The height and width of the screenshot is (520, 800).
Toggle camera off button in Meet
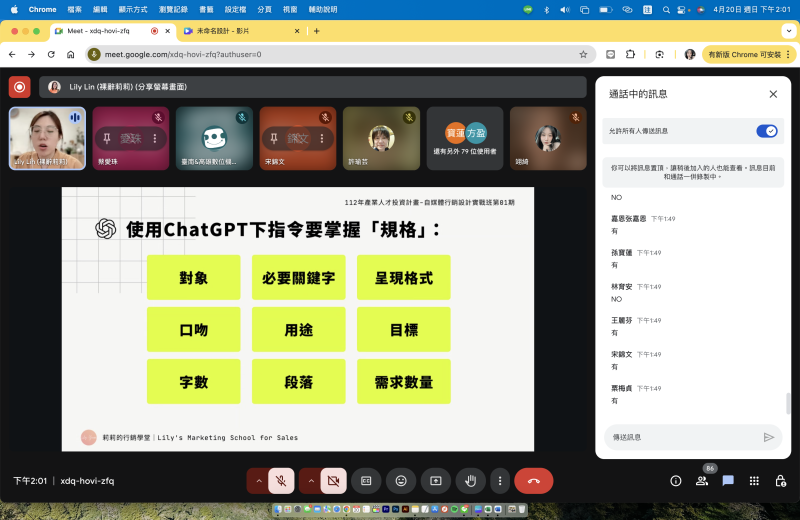(x=333, y=481)
